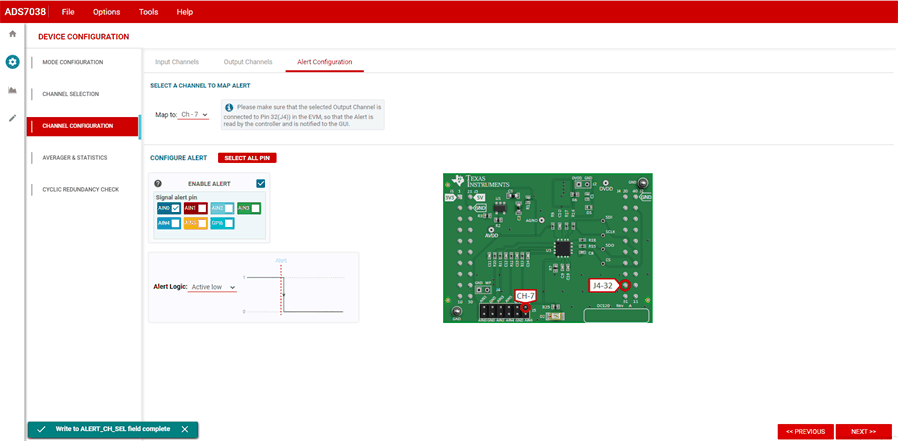Switch to the Output Channels tab
Image resolution: width=898 pixels, height=441 pixels.
(247, 62)
